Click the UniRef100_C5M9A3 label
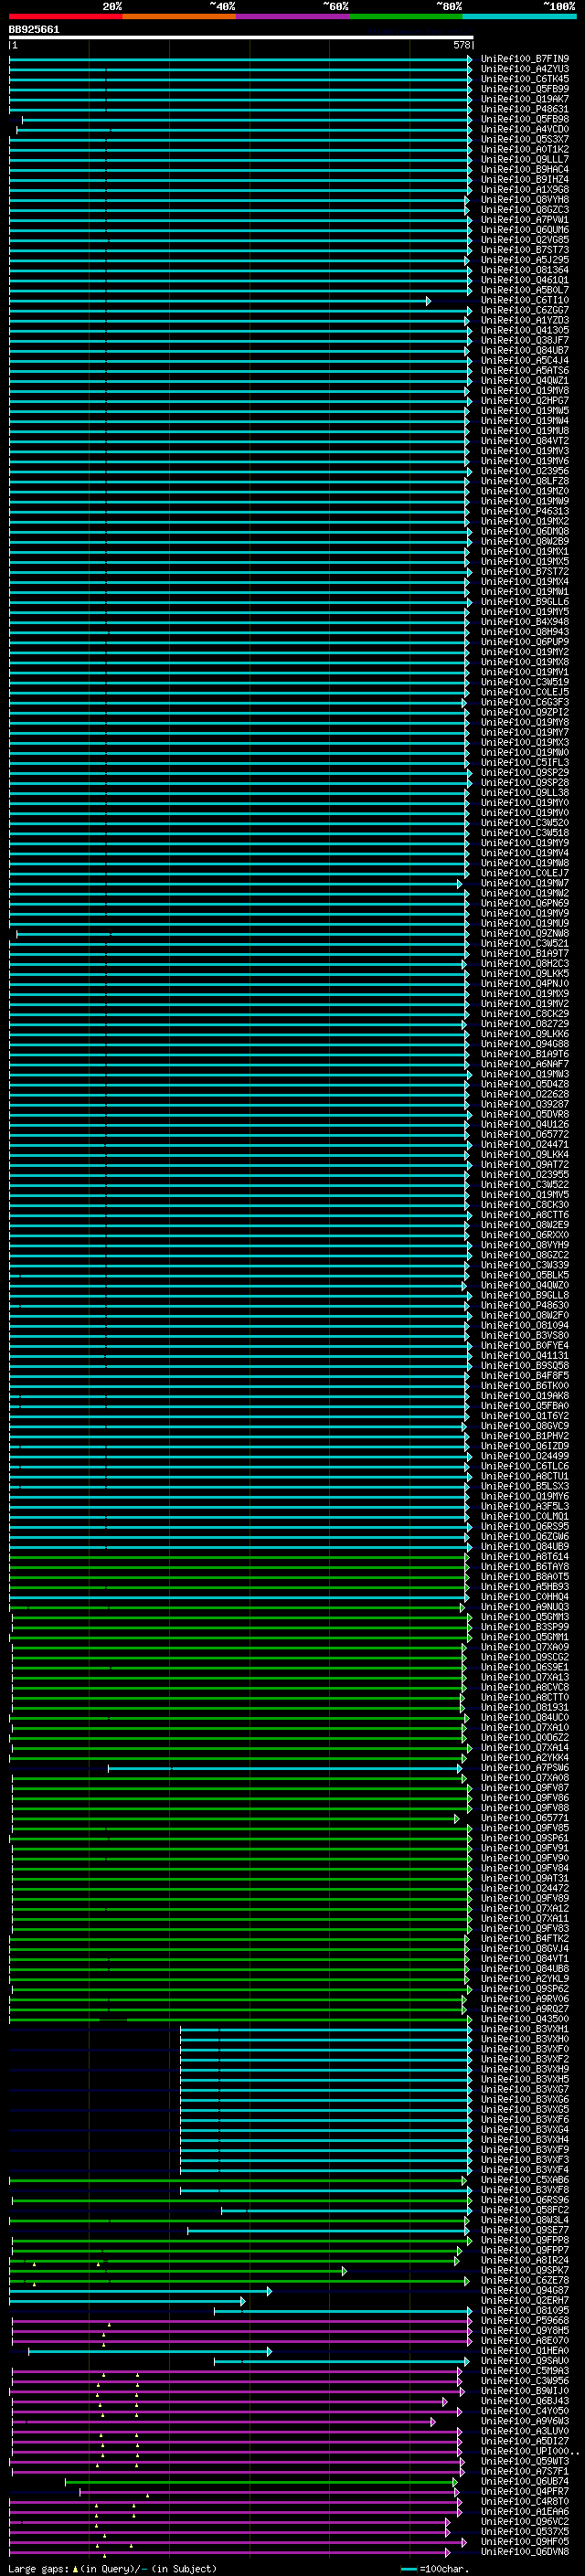Viewport: 585px width, 2576px height. pos(525,2371)
